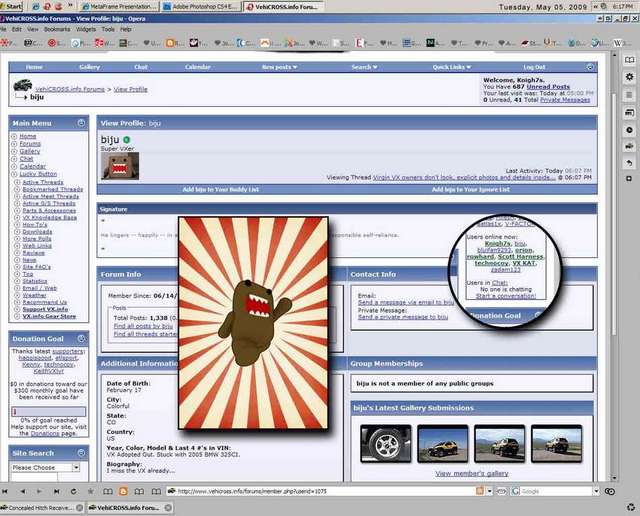This screenshot has height=516, width=640.
Task: Click Add biju to Your Ignore List
Action: point(471,189)
